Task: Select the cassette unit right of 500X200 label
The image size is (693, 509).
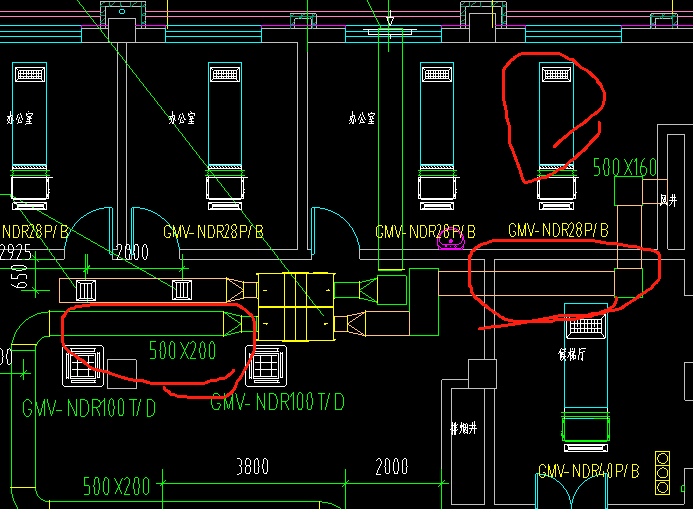Action: click(x=266, y=365)
